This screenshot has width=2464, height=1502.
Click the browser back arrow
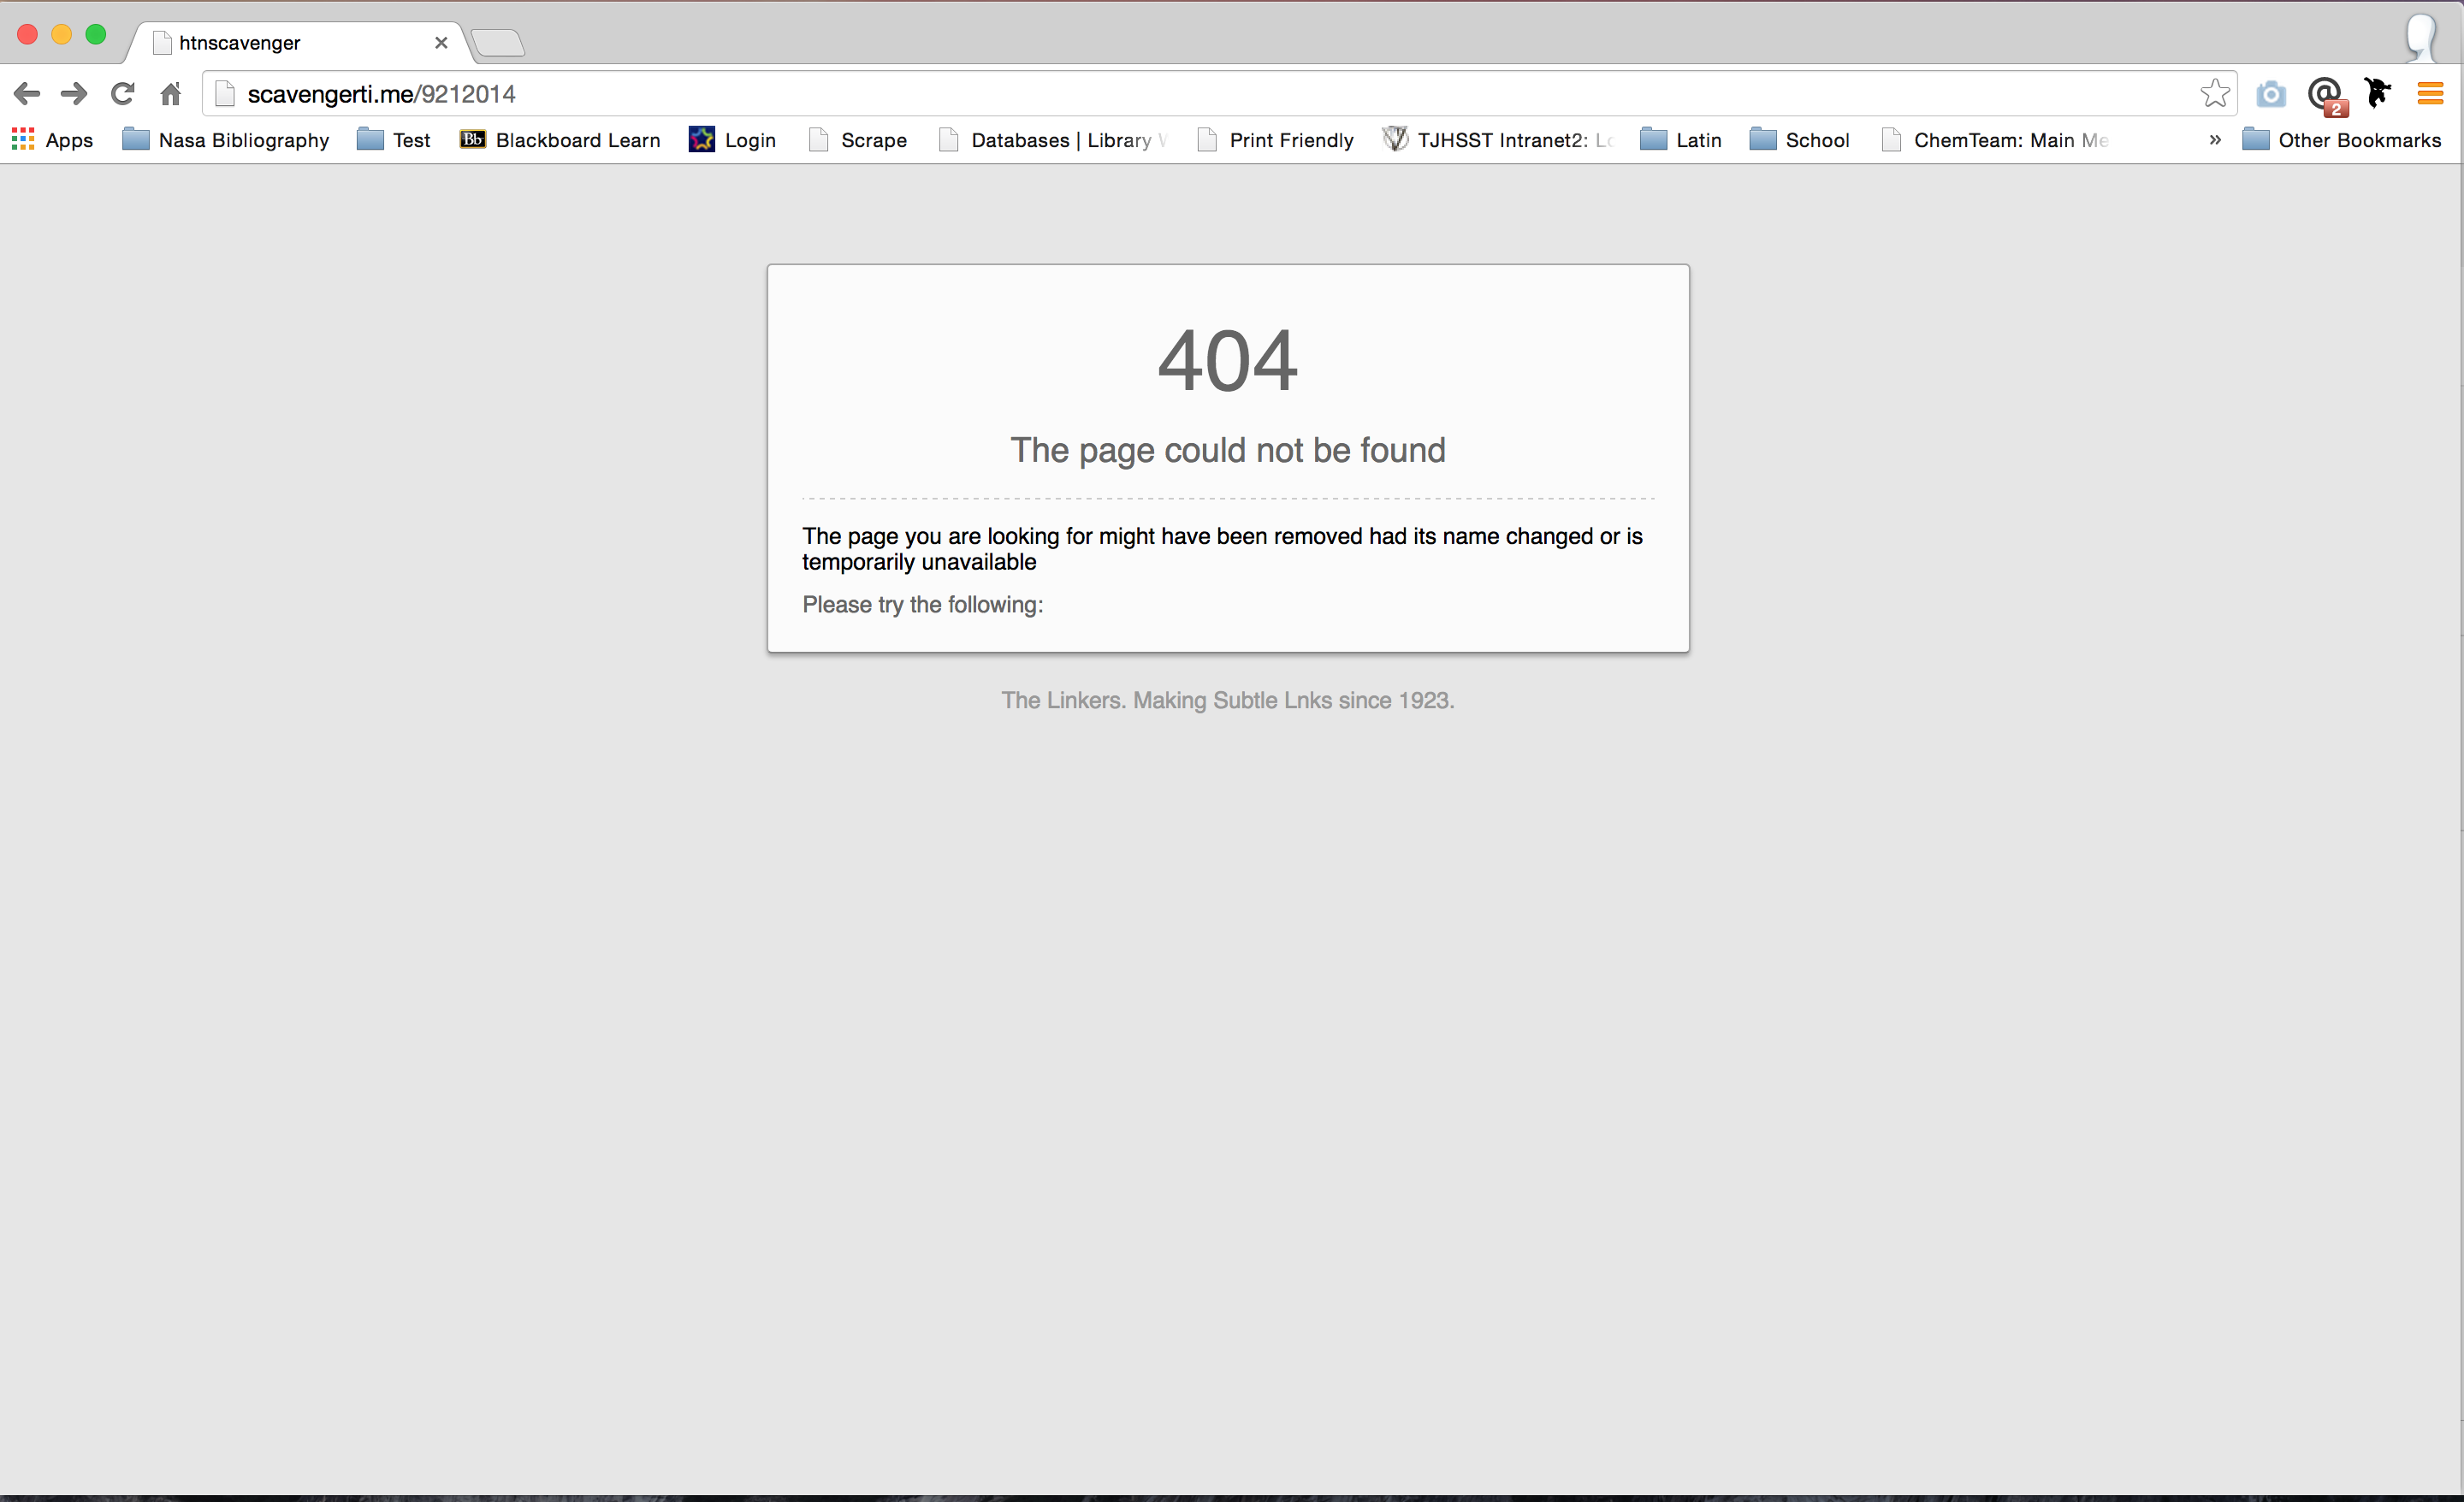click(x=26, y=94)
